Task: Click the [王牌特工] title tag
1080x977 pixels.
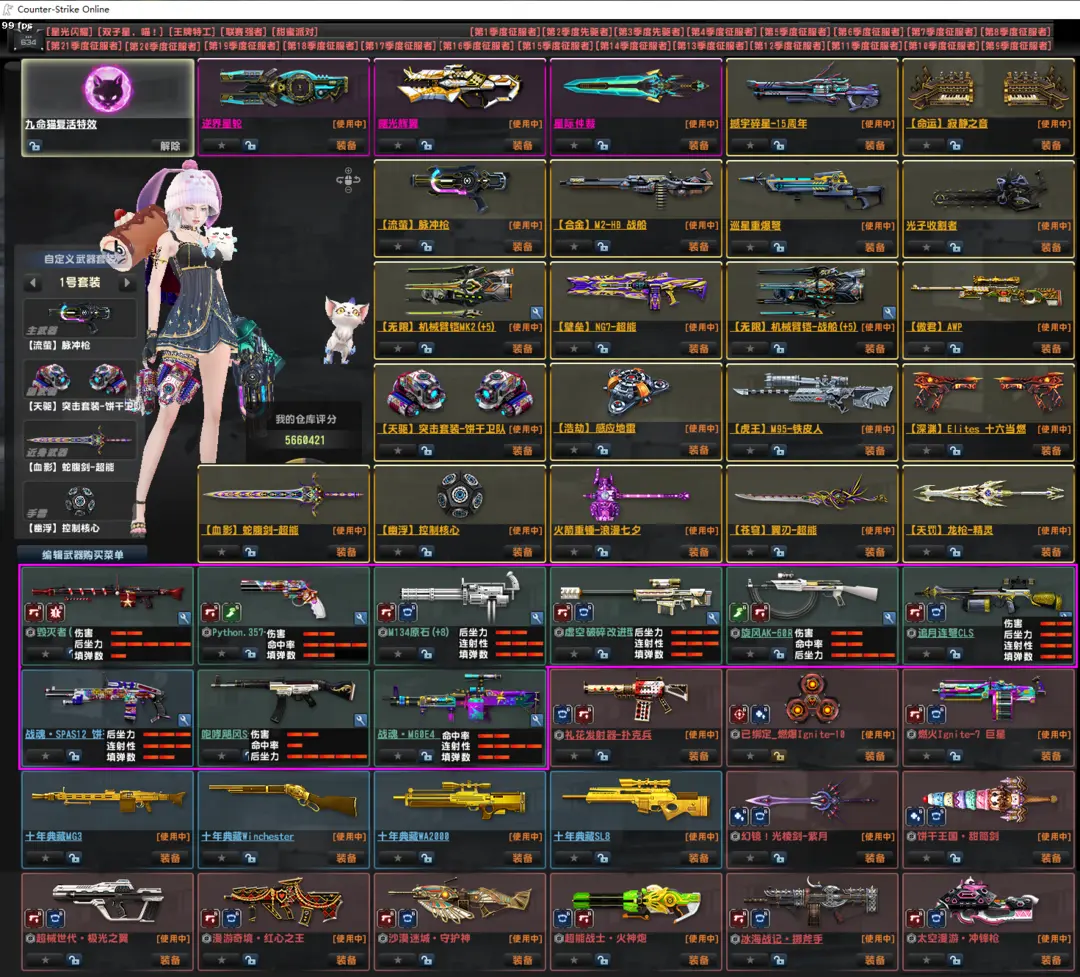Action: [x=193, y=32]
